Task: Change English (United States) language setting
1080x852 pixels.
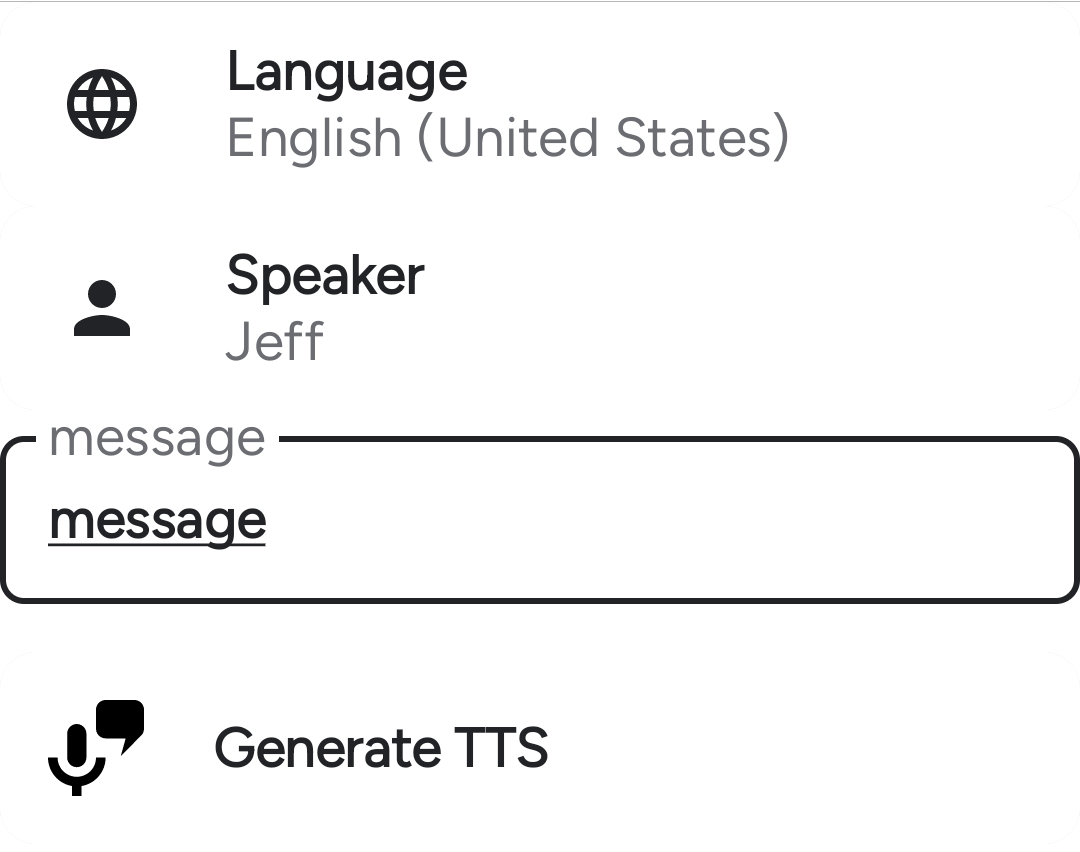Action: [x=508, y=137]
